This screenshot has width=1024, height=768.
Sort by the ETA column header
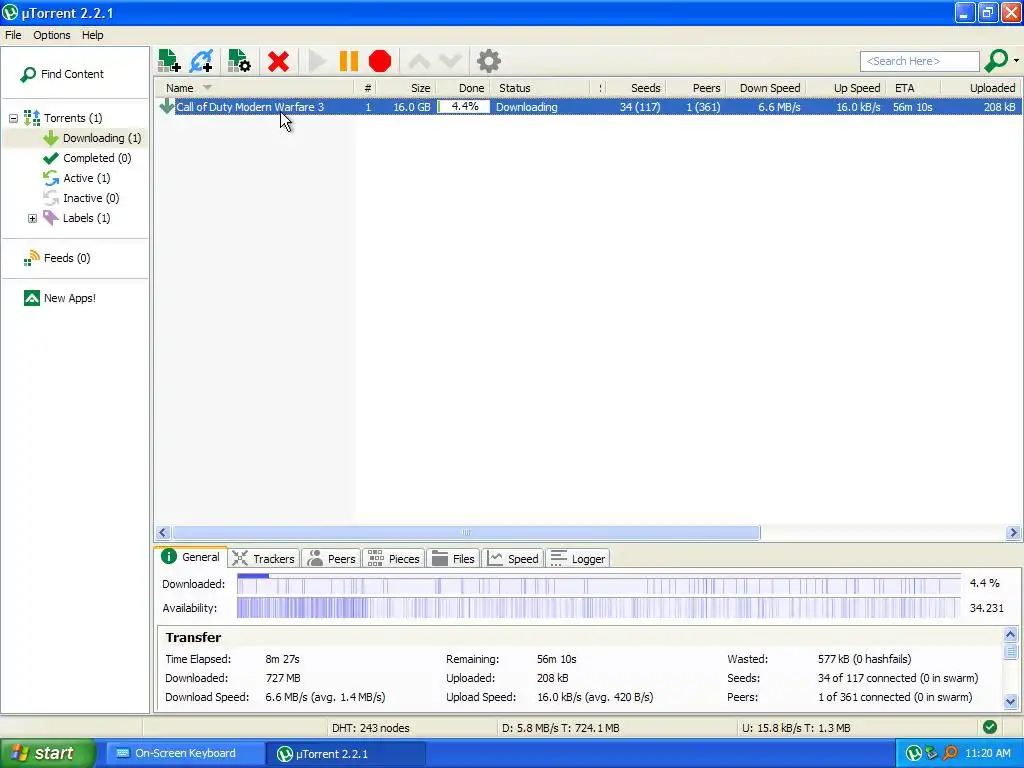tap(914, 88)
